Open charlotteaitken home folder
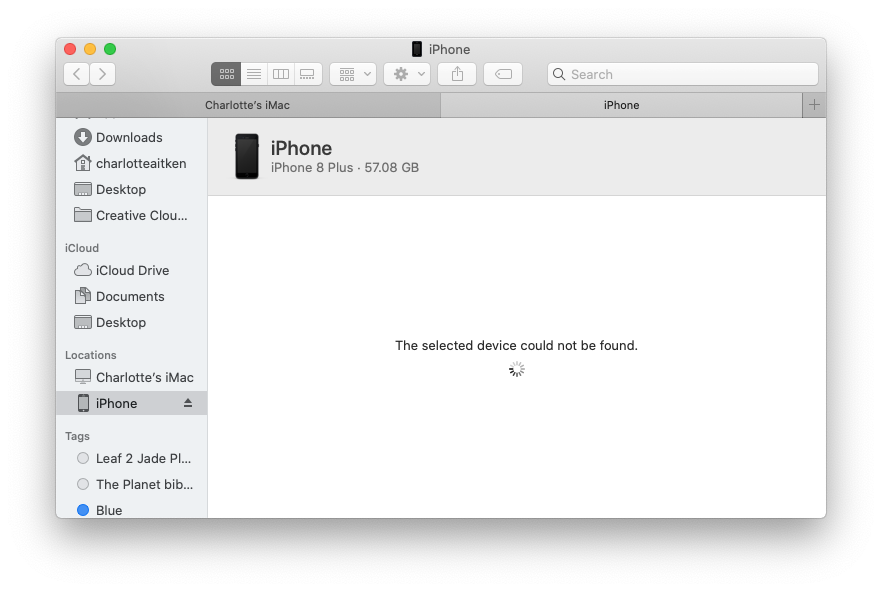This screenshot has height=592, width=882. 132,163
